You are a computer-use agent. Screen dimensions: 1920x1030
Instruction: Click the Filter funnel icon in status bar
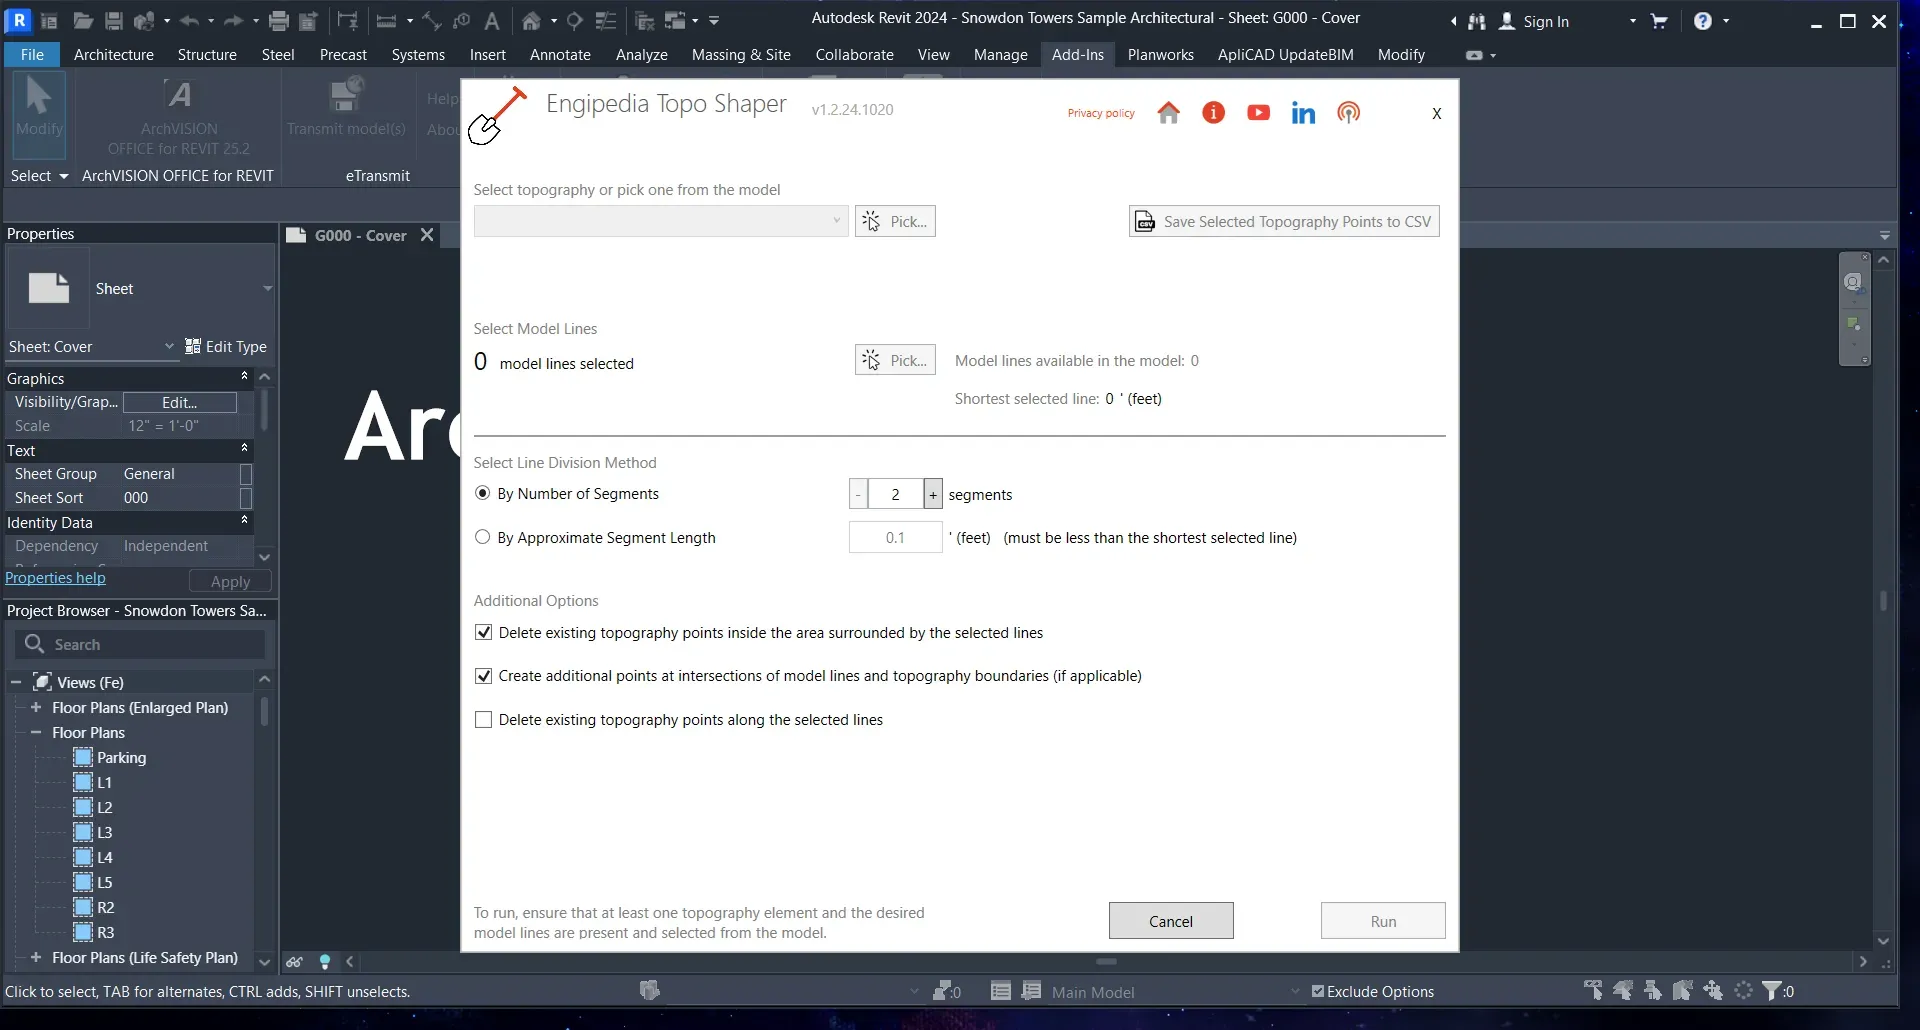coord(1772,990)
